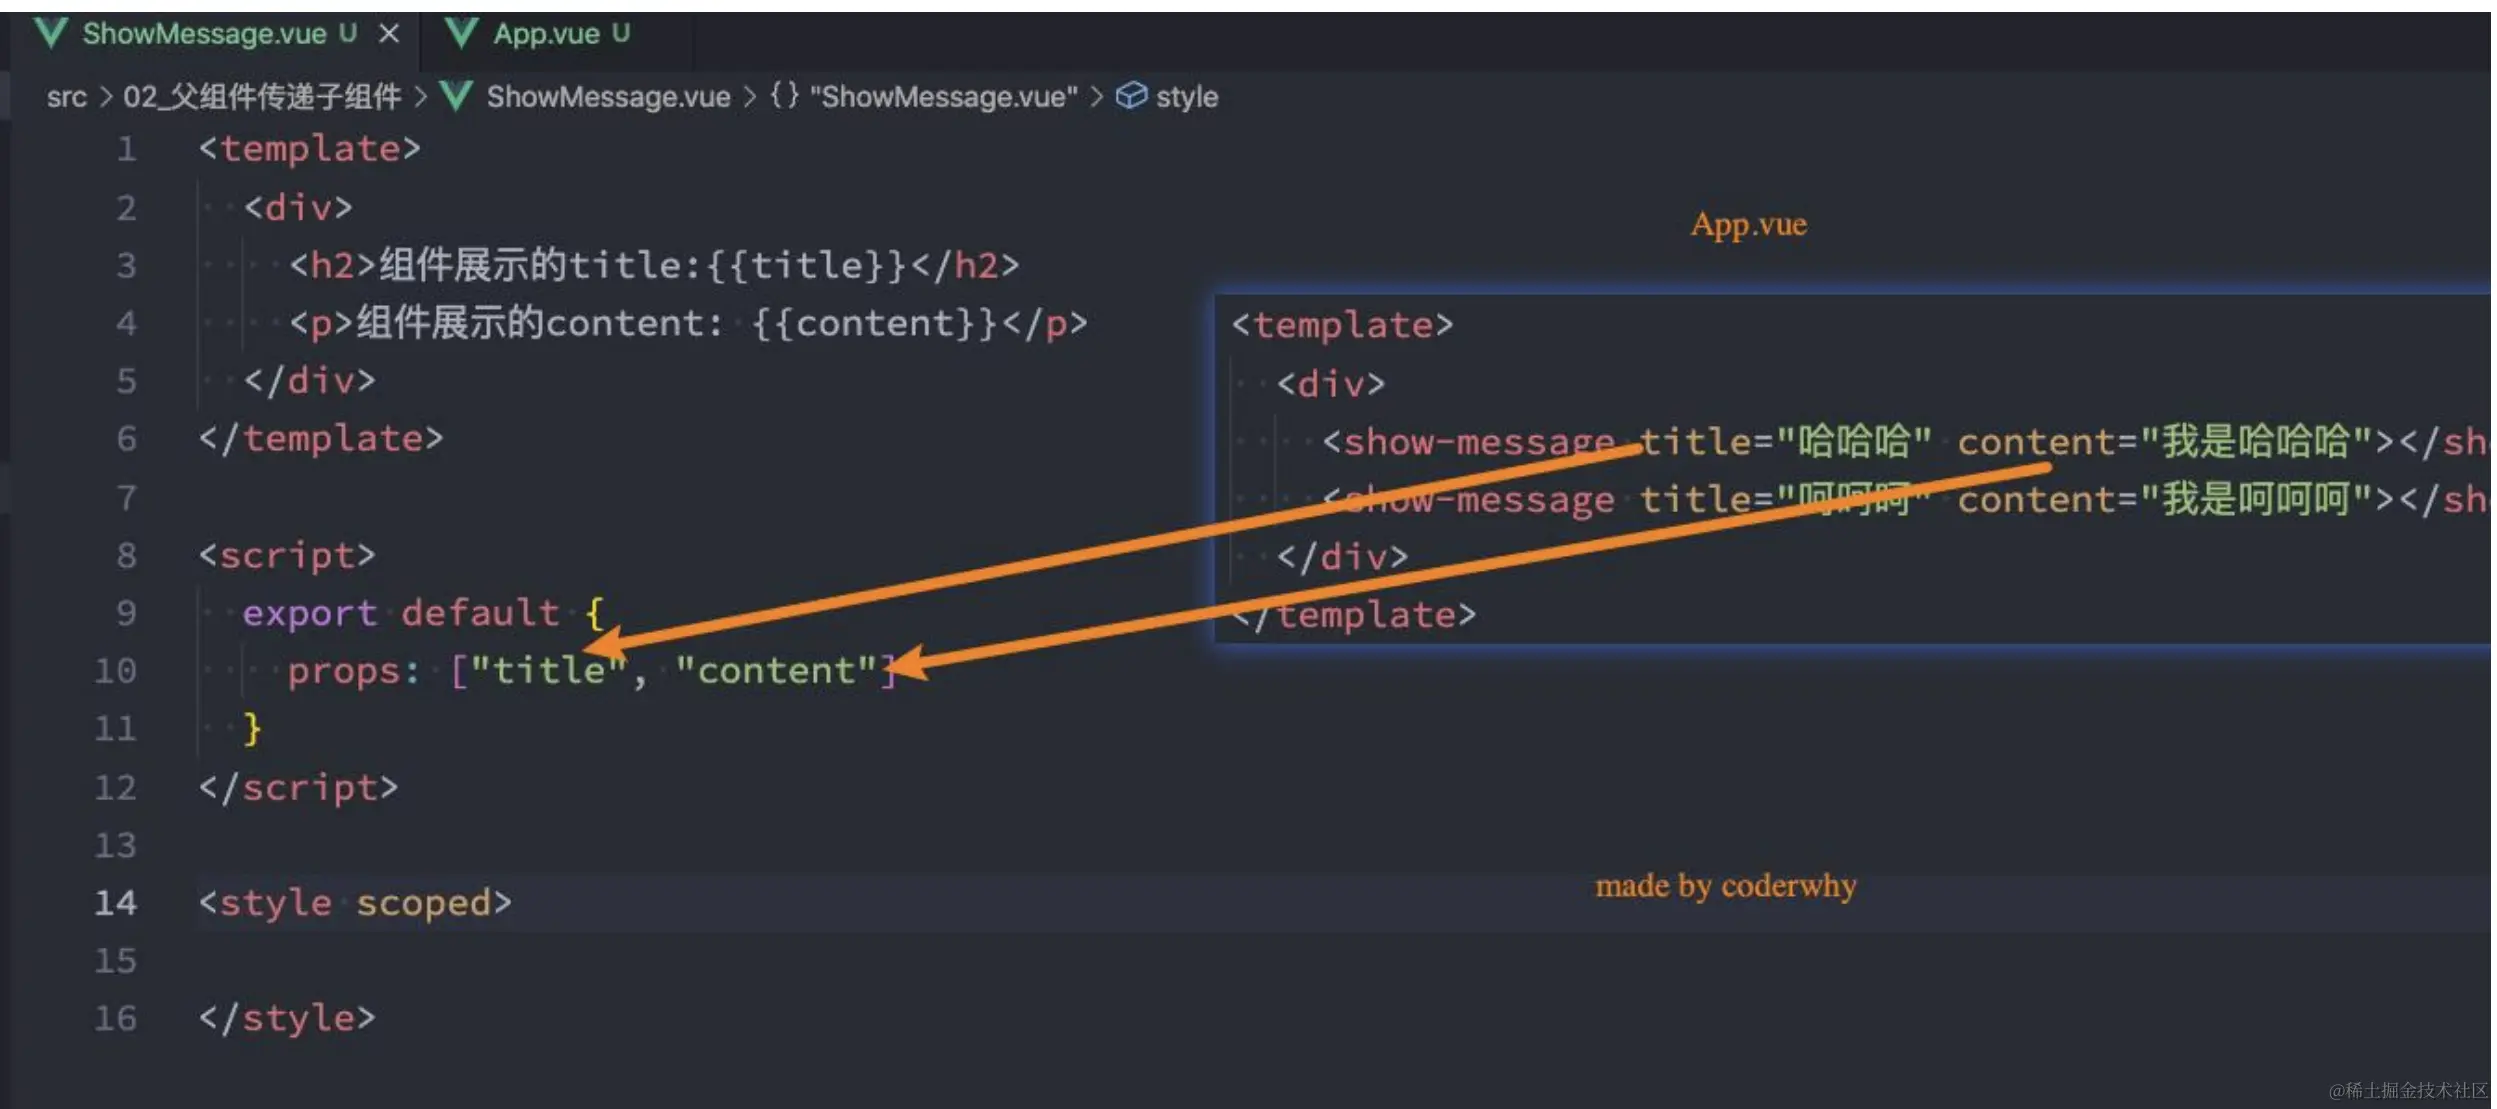Click the closing </script> tag
Screen dimensions: 2497x1109
point(298,788)
